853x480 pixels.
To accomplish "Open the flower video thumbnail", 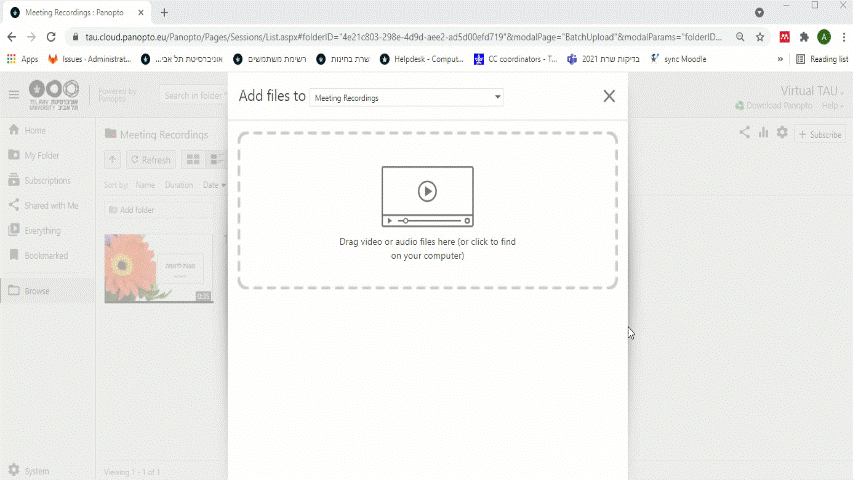I will coord(158,268).
